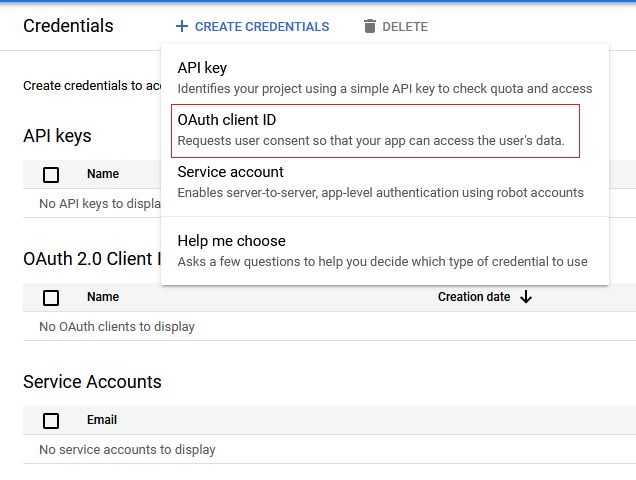
Task: Click the Service Accounts section heading
Action: point(92,382)
